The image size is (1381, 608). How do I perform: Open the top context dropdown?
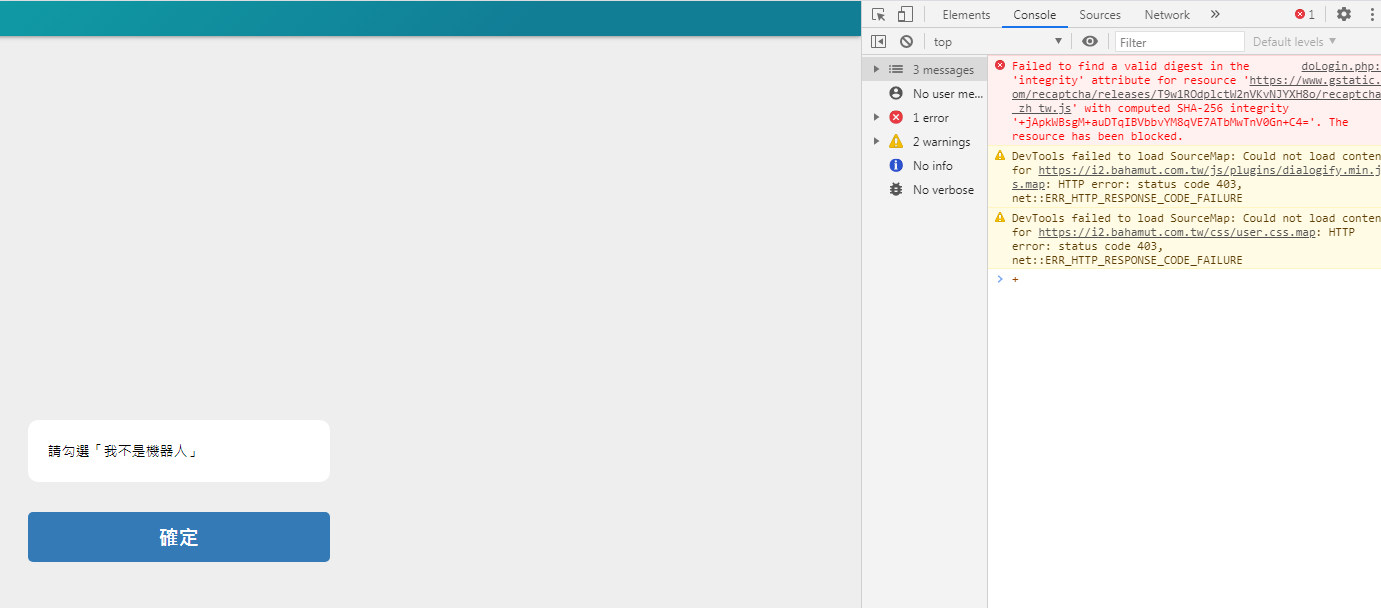point(997,41)
